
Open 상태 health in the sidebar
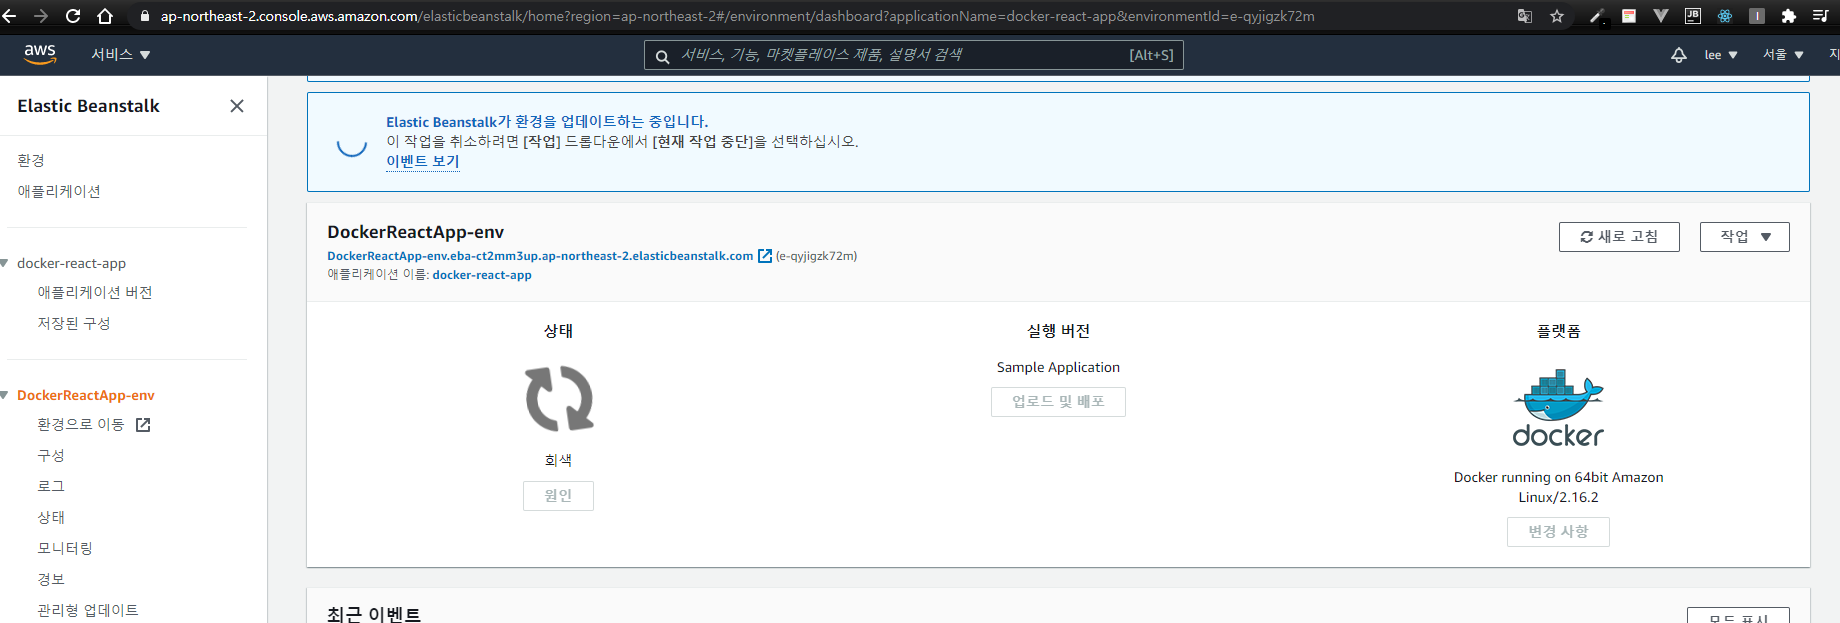coord(51,517)
